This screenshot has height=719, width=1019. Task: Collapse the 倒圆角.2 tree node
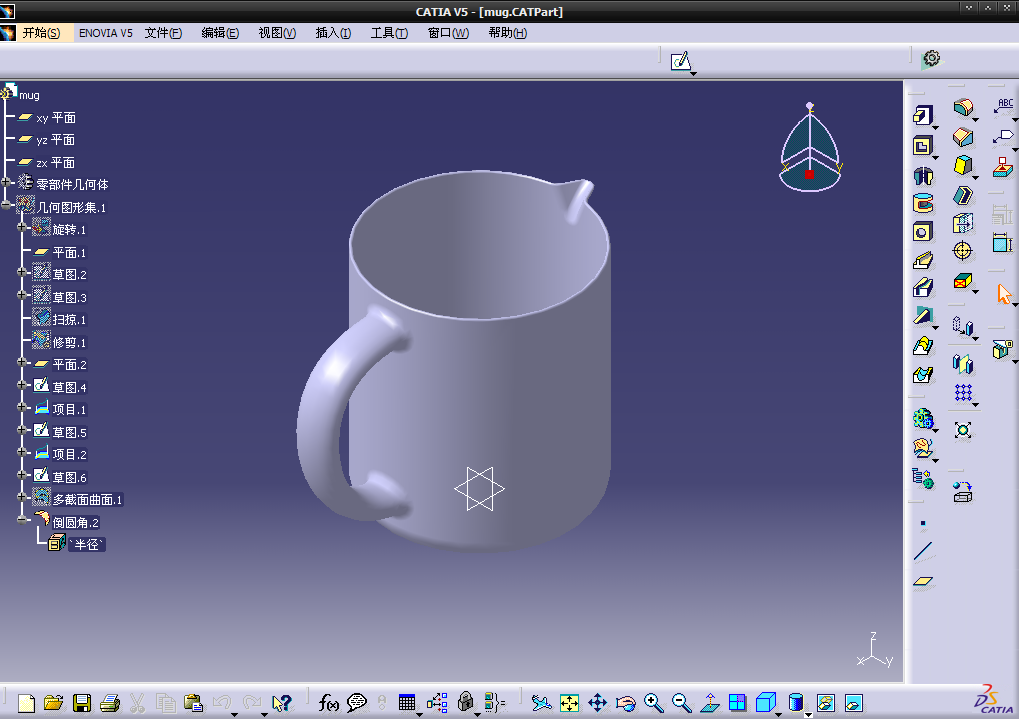(x=22, y=520)
